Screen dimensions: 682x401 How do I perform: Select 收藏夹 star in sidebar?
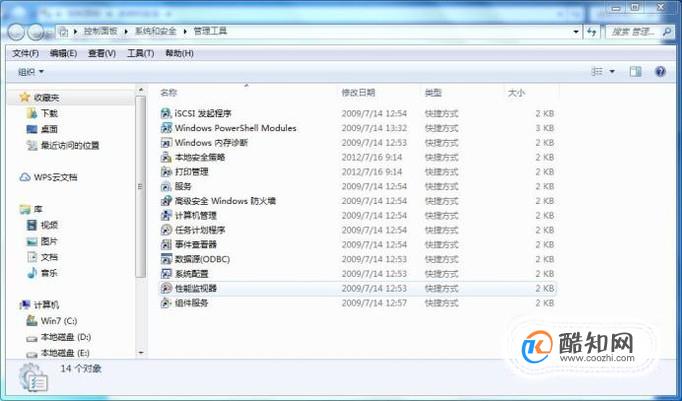[24, 97]
